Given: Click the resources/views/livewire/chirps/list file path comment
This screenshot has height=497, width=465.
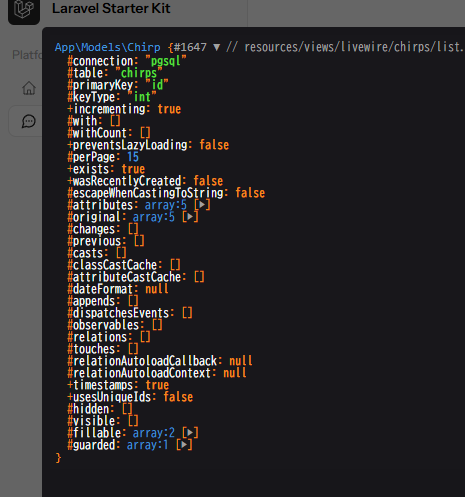Looking at the screenshot, I should (345, 47).
